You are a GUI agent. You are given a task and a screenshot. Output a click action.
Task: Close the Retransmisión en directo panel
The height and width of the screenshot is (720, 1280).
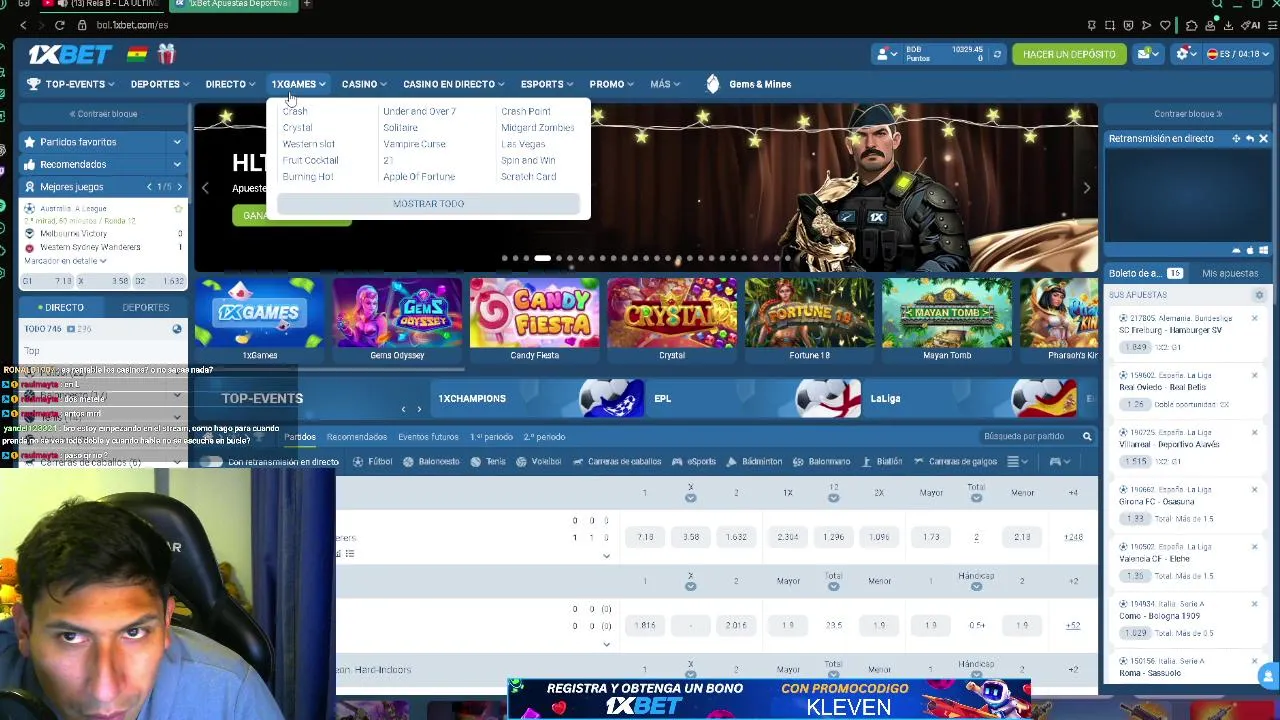click(1264, 139)
